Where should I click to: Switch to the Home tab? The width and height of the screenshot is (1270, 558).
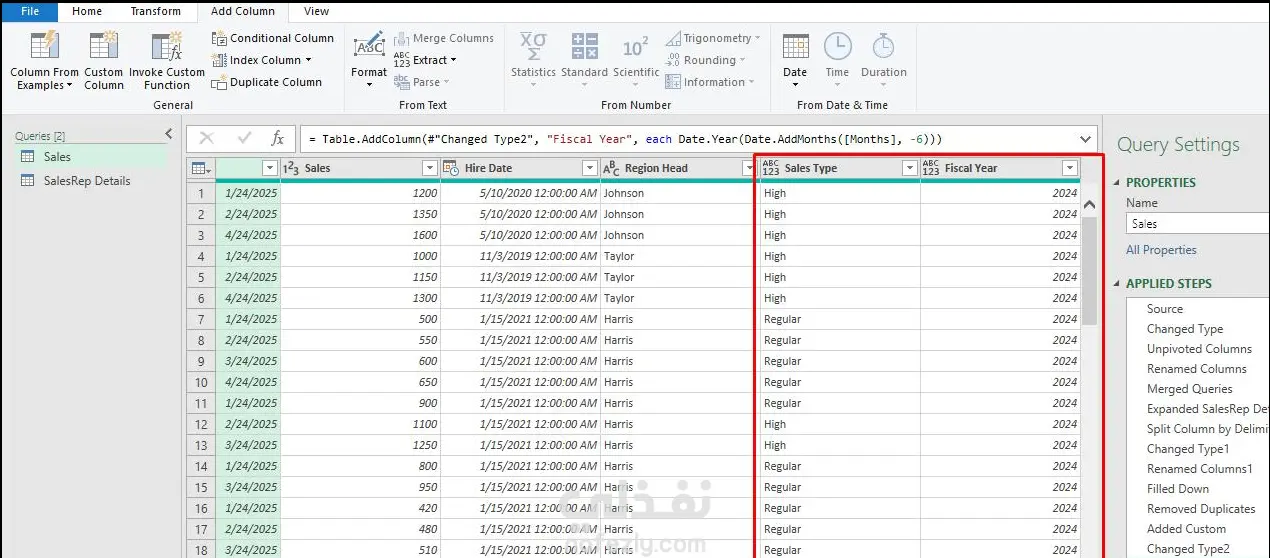[x=87, y=11]
